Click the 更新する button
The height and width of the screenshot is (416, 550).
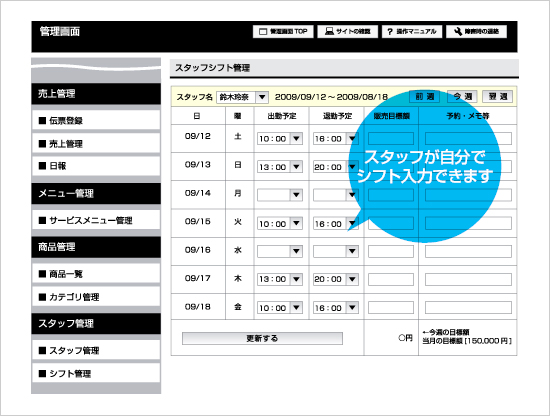click(262, 338)
